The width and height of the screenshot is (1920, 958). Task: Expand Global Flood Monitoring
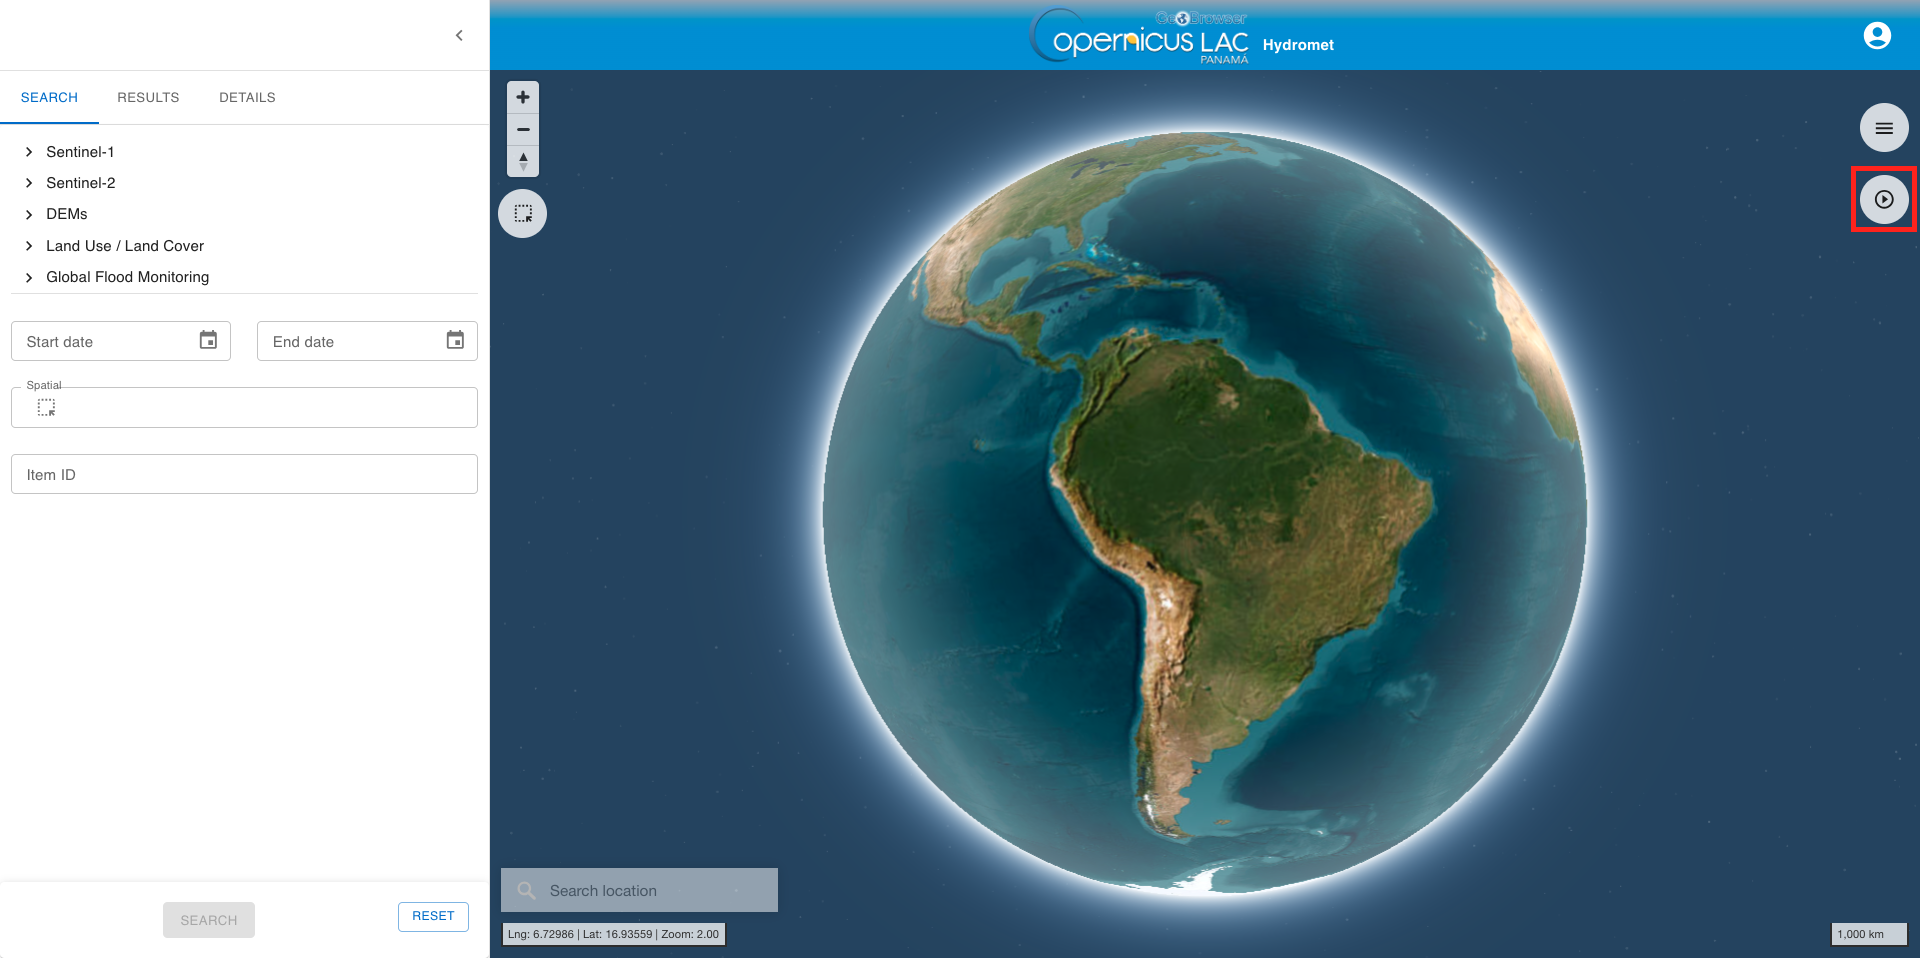[29, 277]
